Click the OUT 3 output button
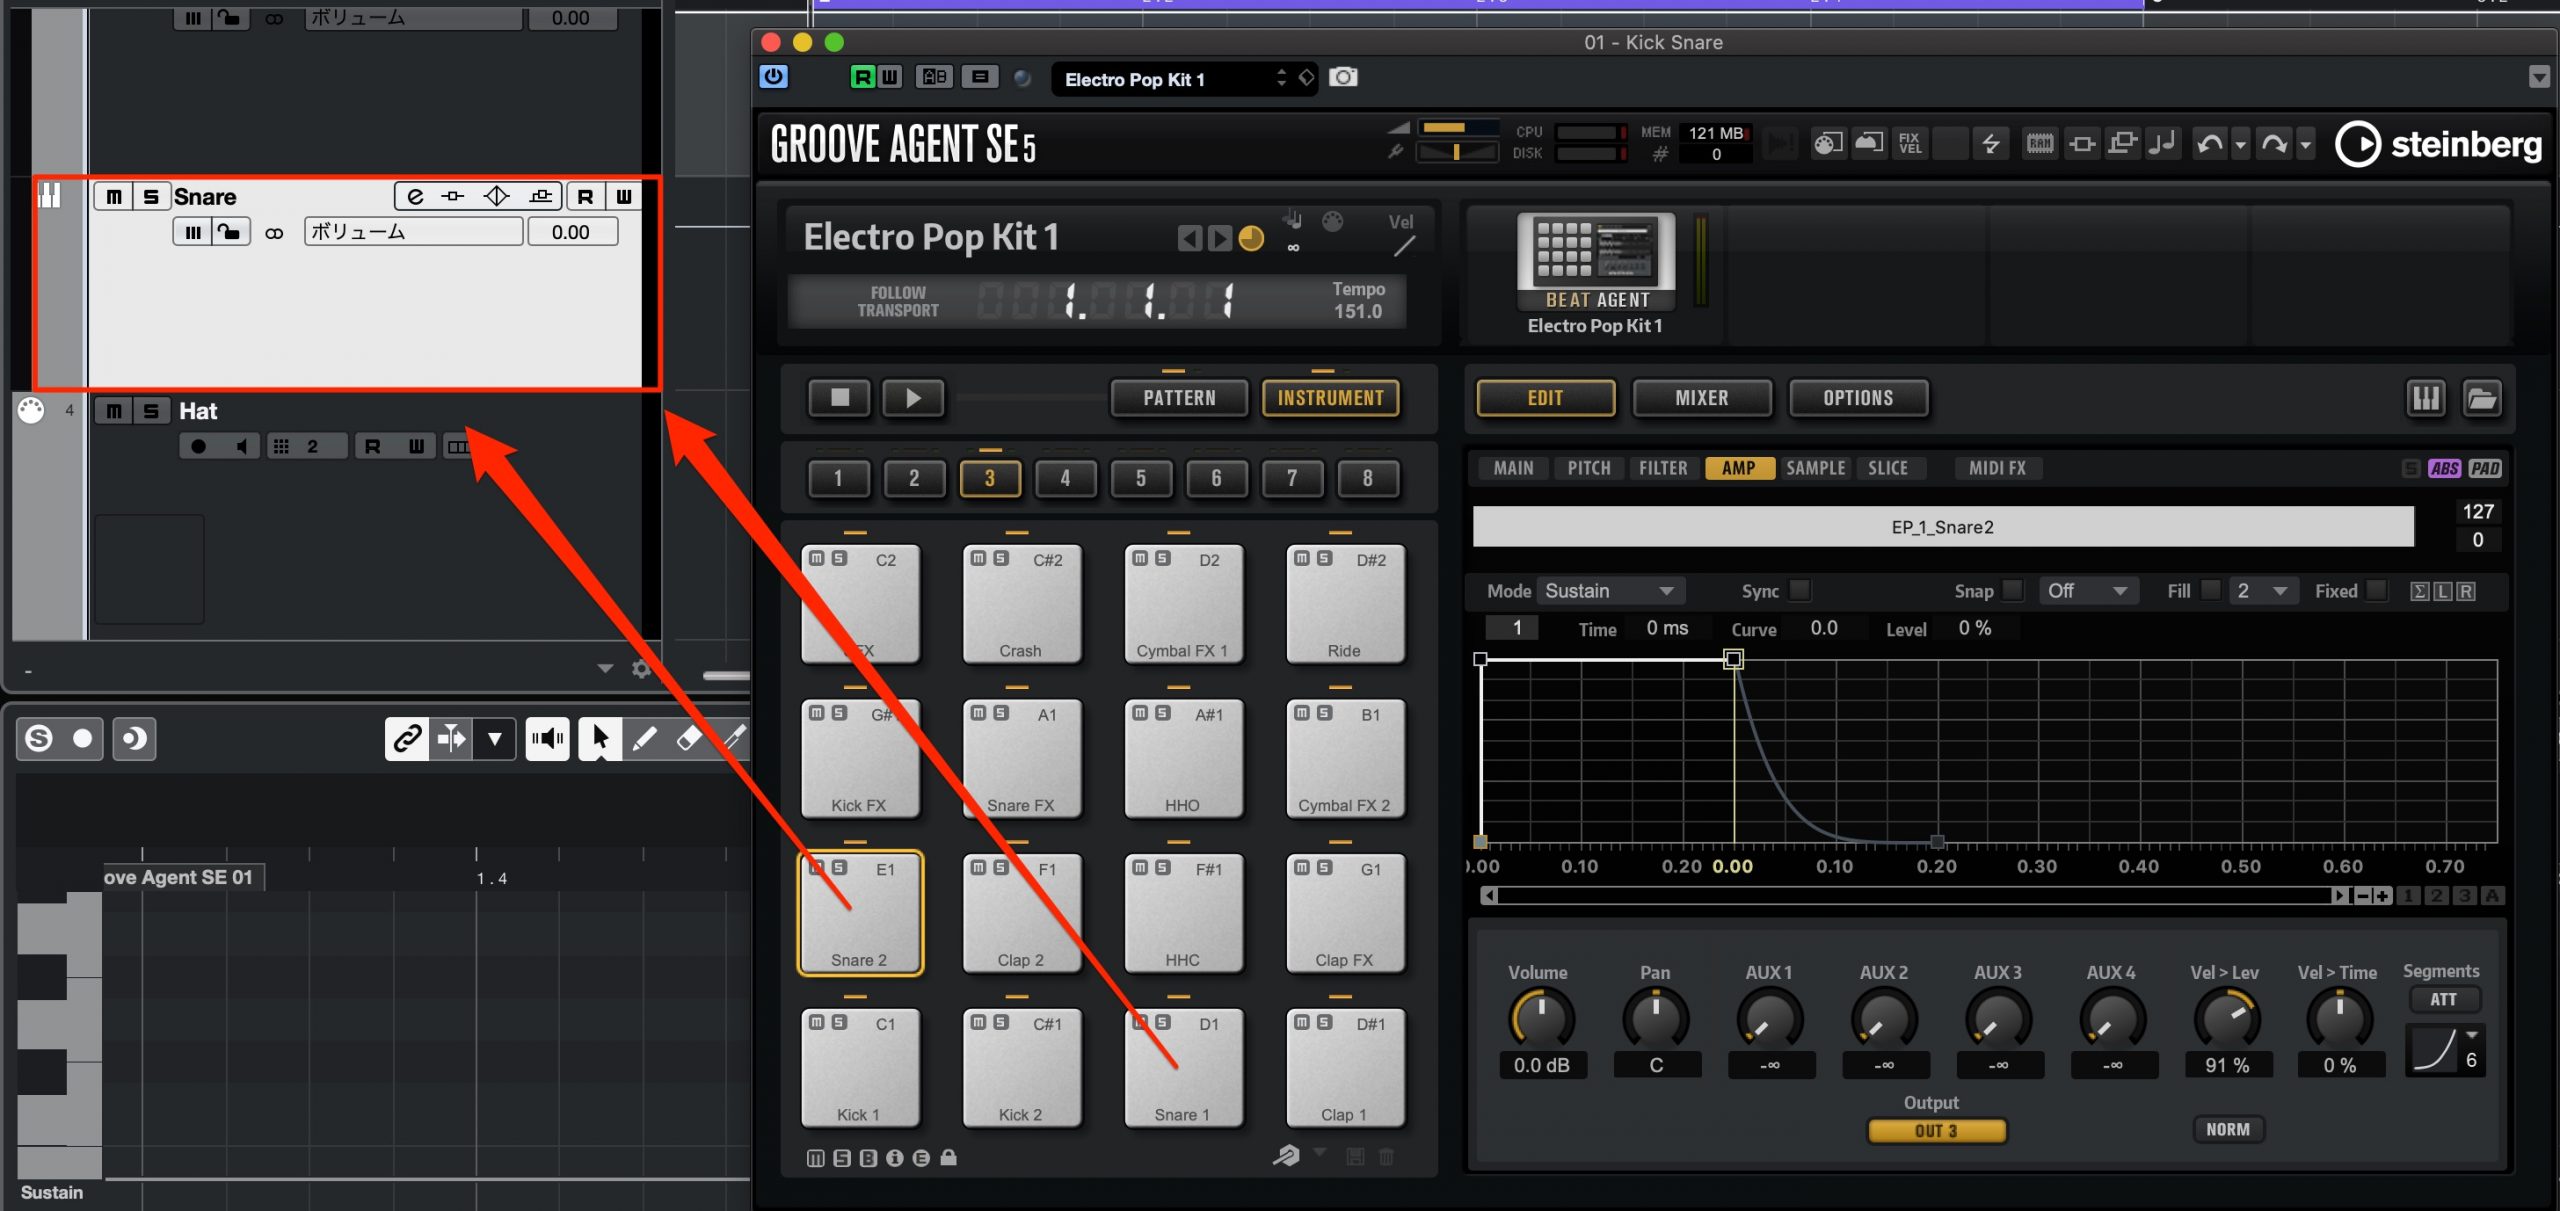Viewport: 2560px width, 1211px height. coord(1936,1130)
